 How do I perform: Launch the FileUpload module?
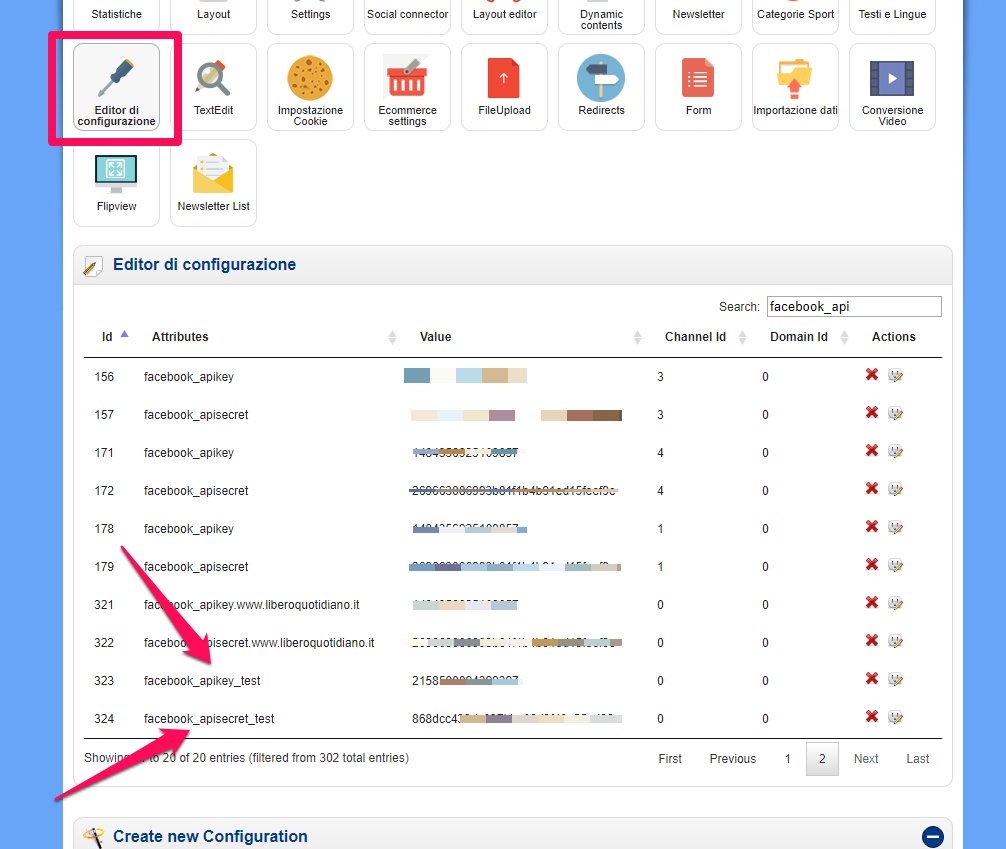(504, 87)
